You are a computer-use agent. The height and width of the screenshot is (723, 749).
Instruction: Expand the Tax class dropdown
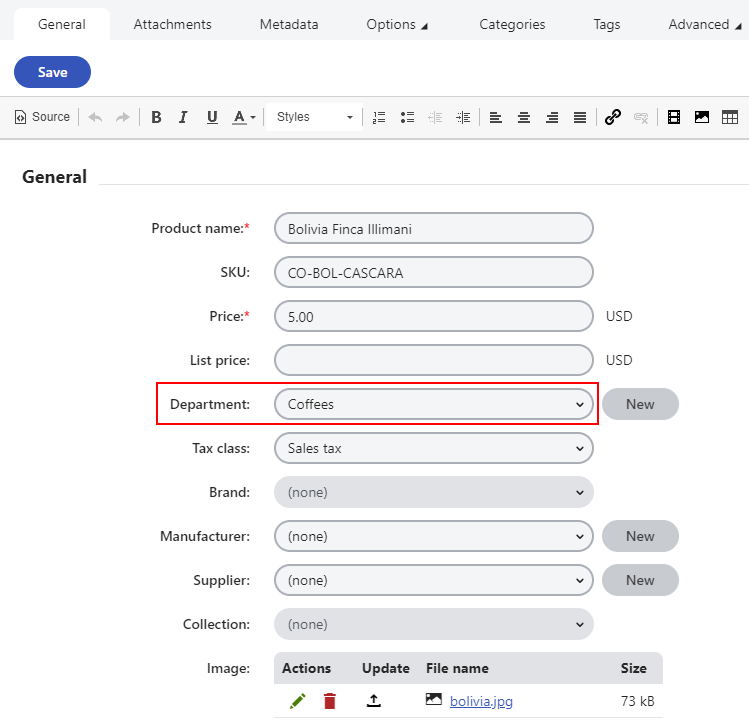tap(433, 448)
